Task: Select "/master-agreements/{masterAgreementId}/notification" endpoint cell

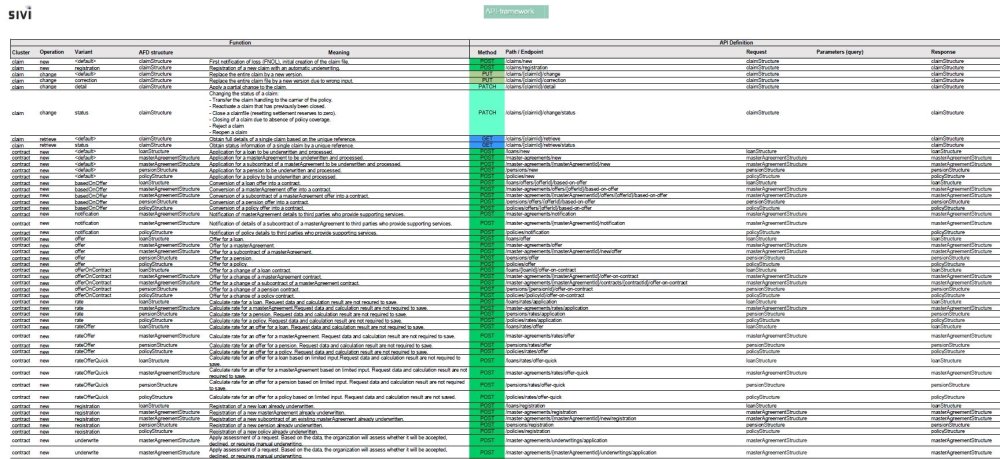Action: (624, 224)
